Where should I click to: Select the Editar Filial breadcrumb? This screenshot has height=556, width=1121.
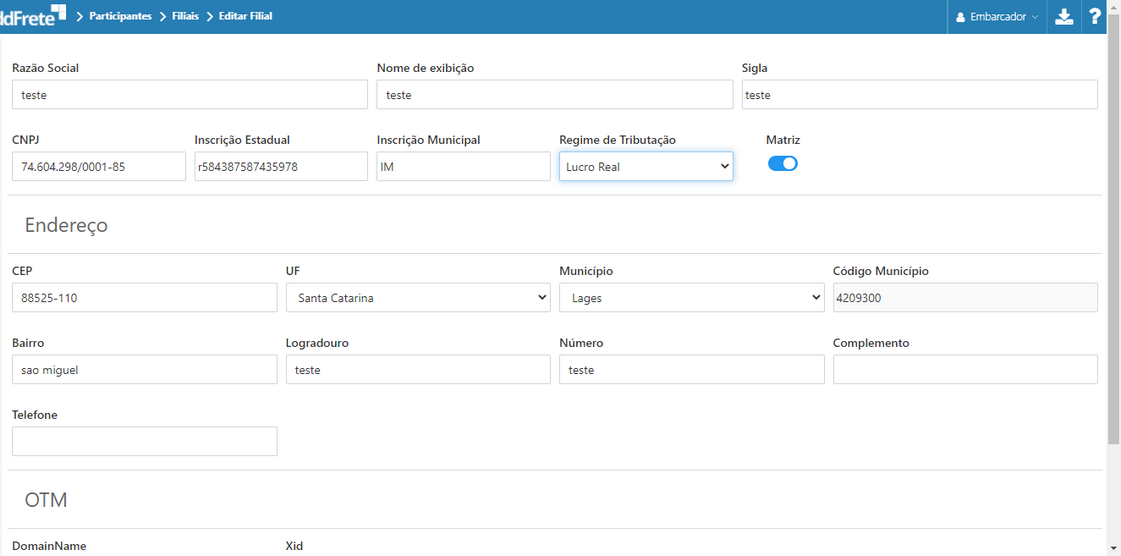[245, 16]
